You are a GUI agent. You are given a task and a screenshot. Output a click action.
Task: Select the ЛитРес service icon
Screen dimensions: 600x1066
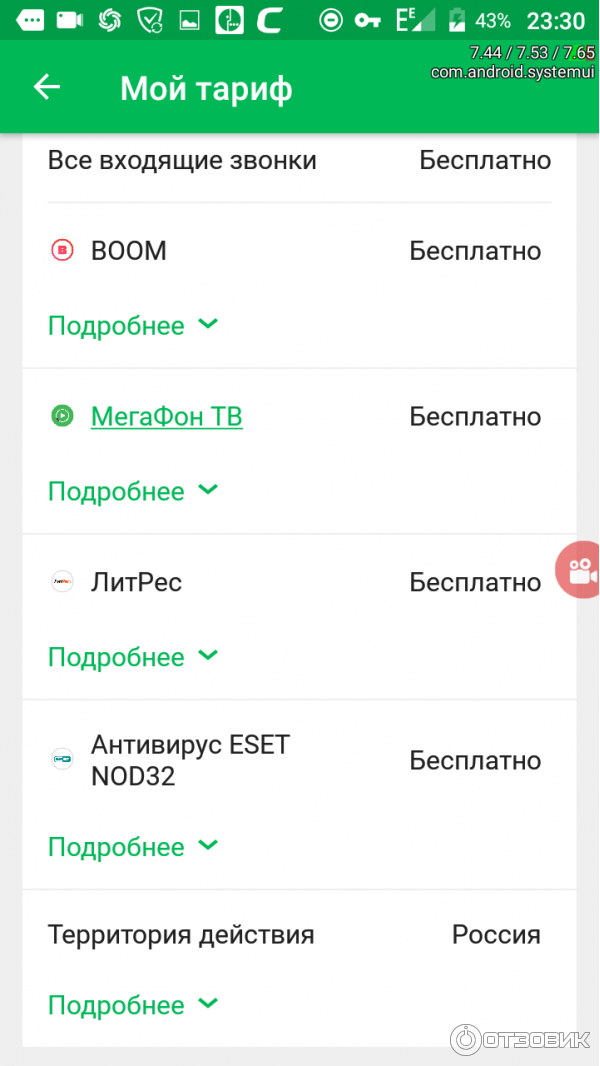pos(62,582)
